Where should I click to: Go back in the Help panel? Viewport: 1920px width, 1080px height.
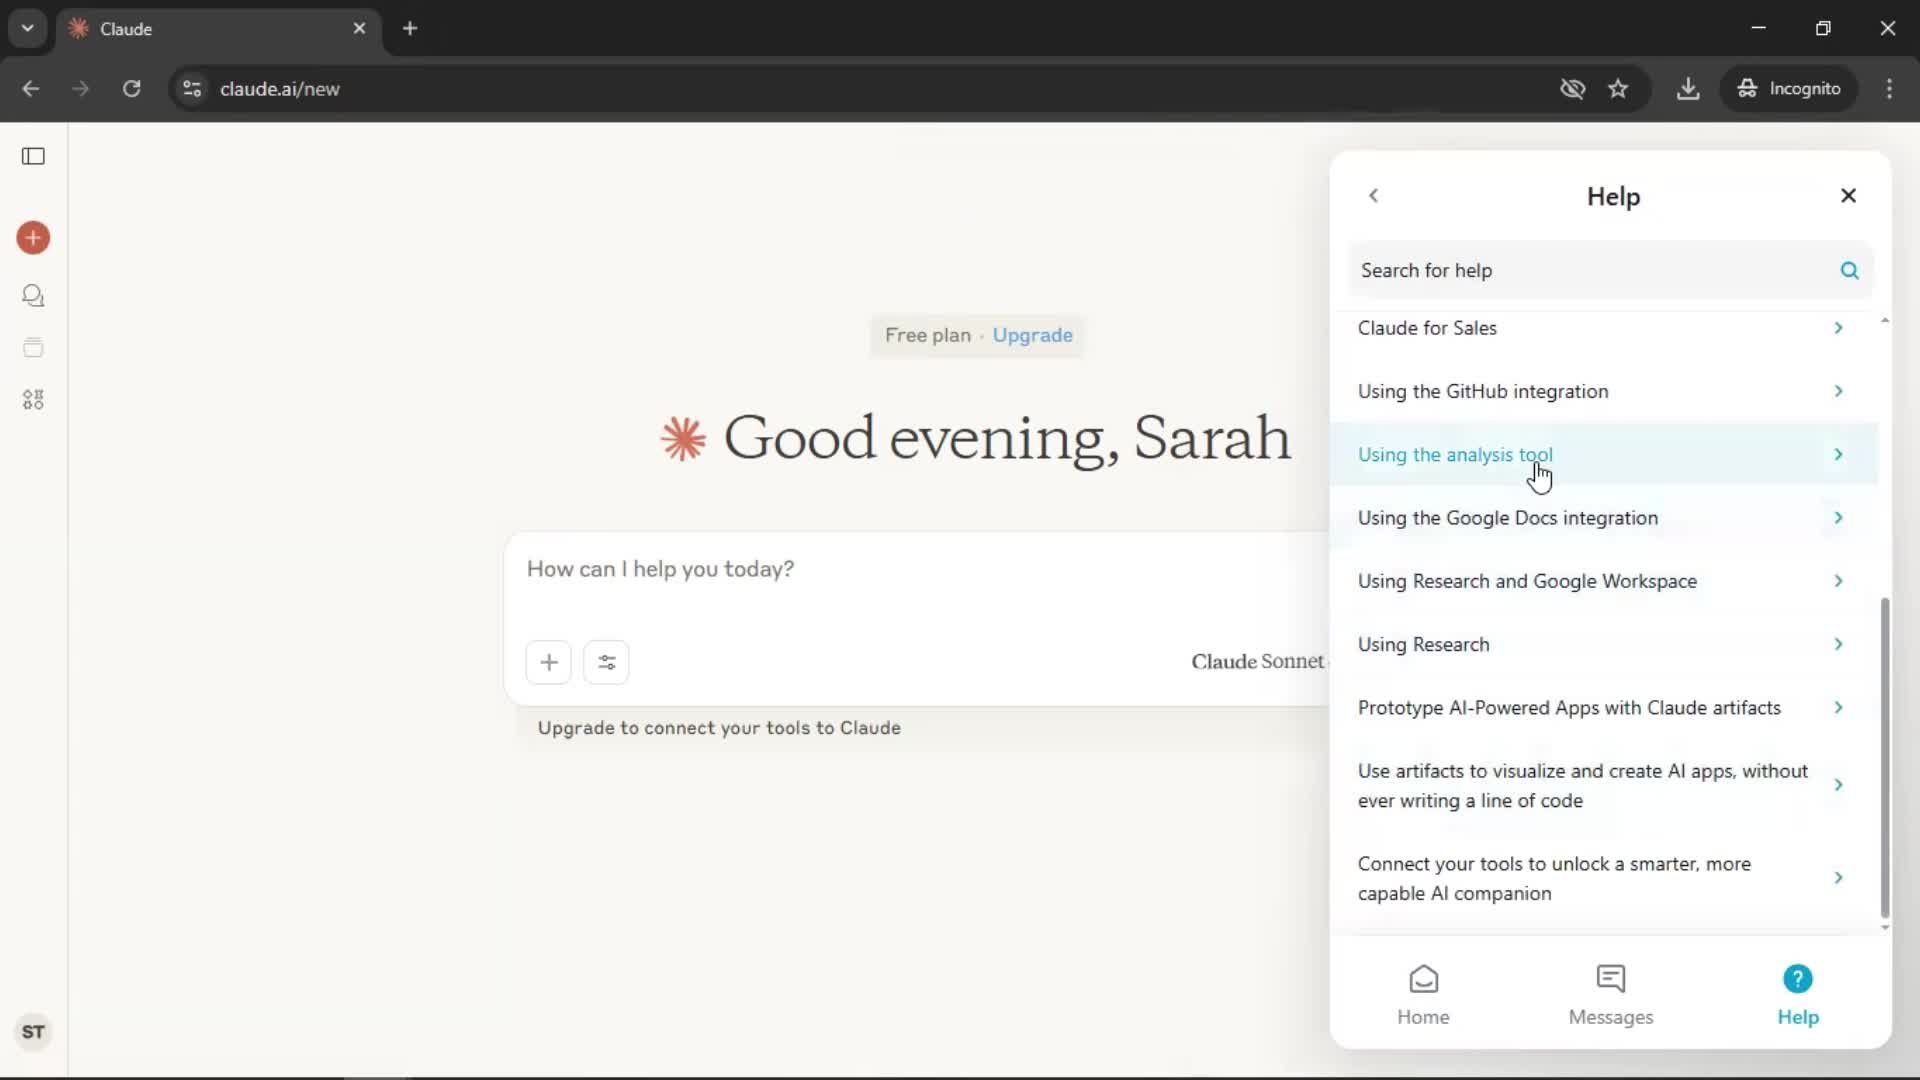1373,196
